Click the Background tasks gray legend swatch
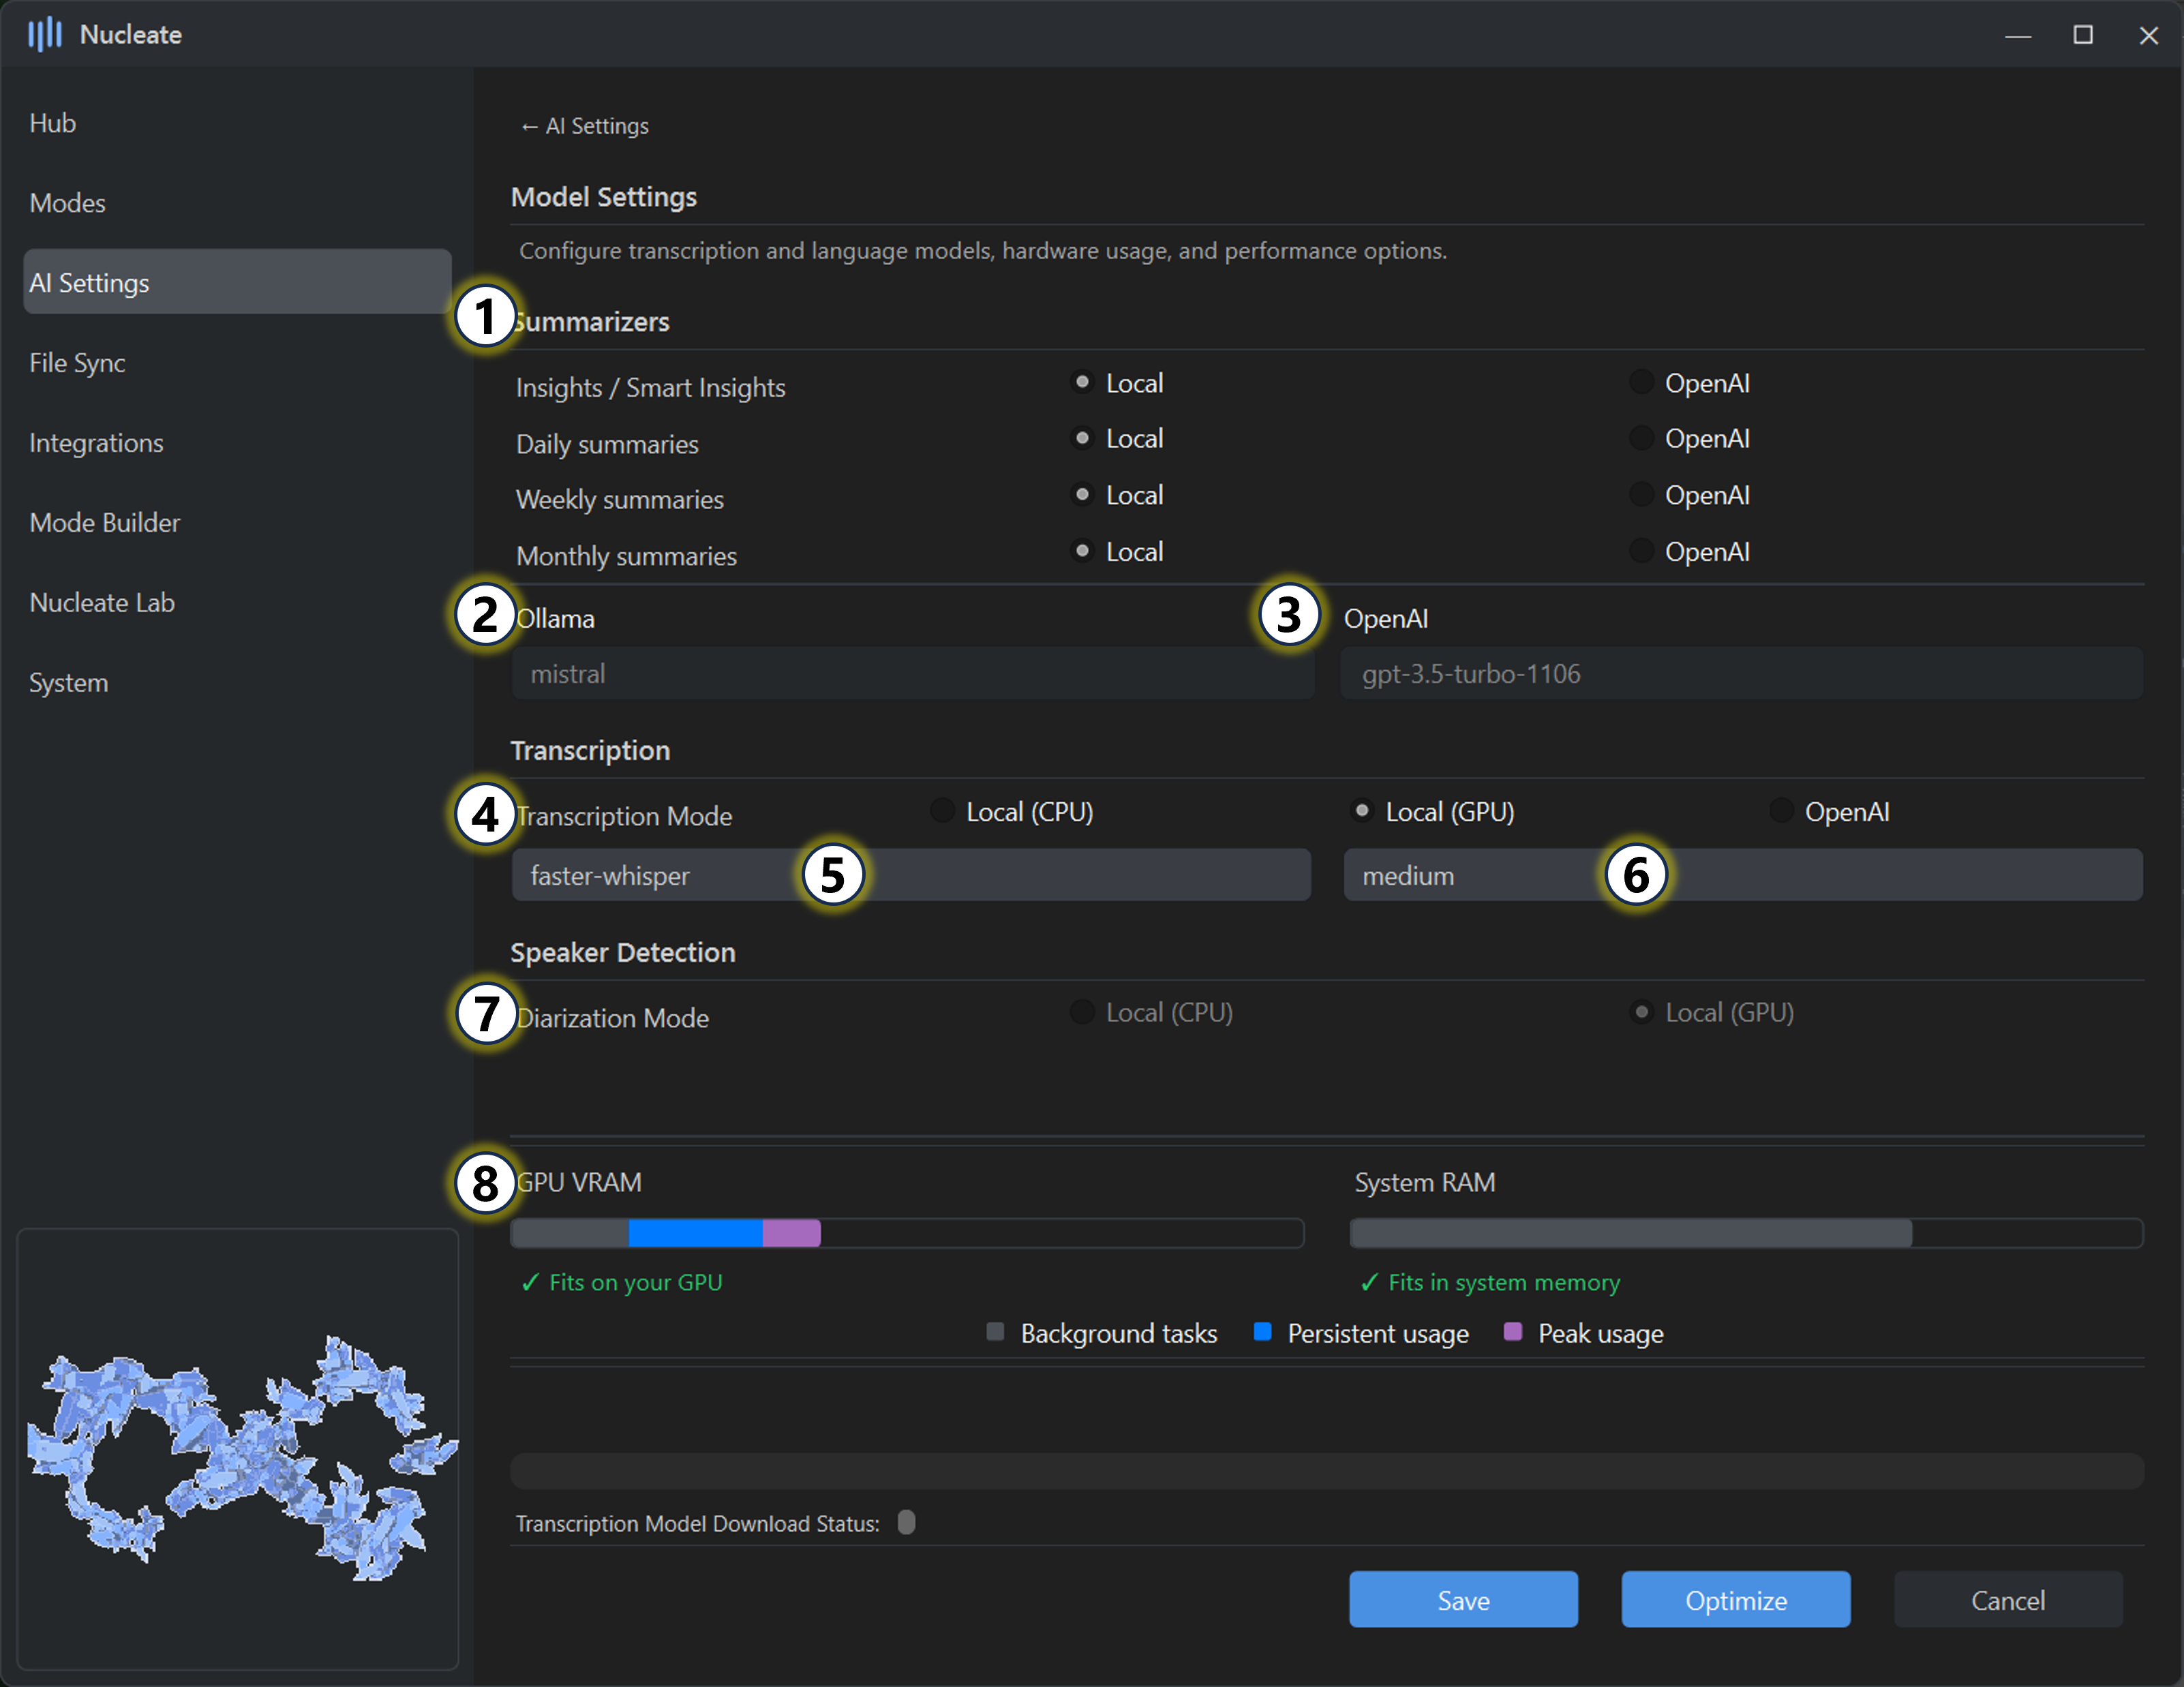The width and height of the screenshot is (2184, 1687). pos(995,1332)
